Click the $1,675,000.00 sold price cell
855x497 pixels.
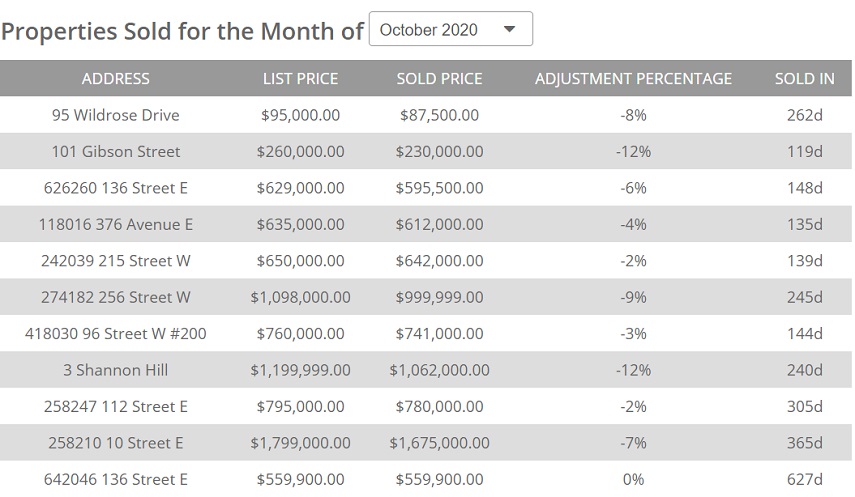coord(439,443)
